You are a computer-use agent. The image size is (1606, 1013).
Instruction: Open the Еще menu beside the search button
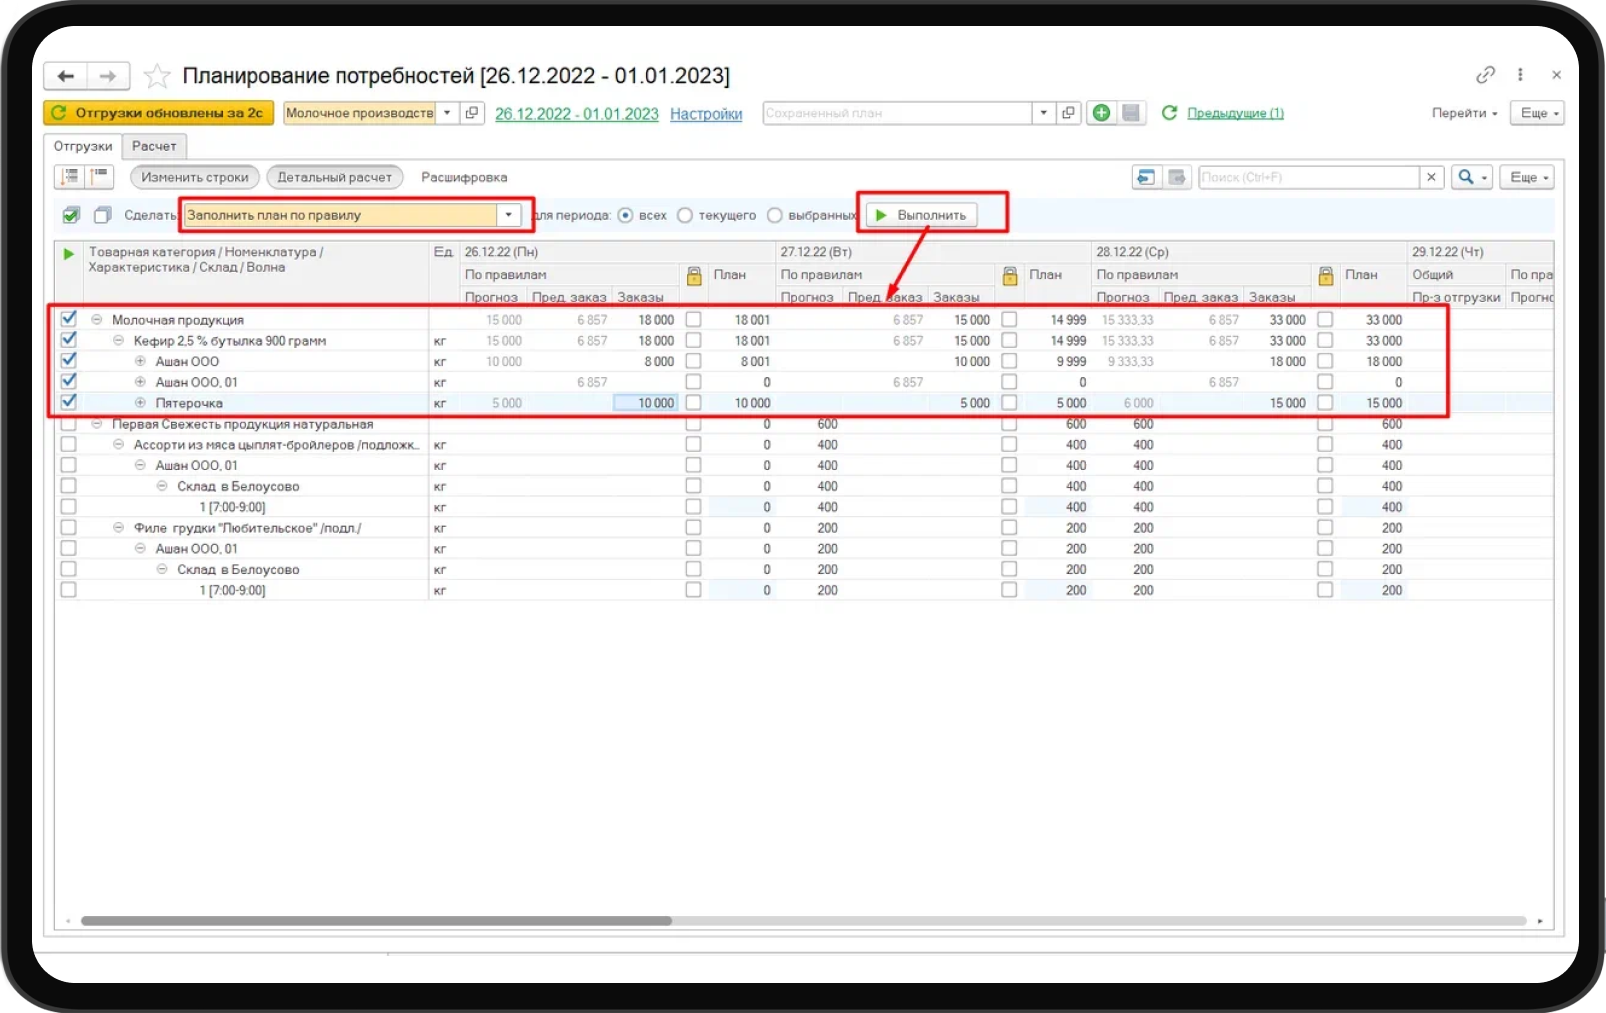(1528, 177)
